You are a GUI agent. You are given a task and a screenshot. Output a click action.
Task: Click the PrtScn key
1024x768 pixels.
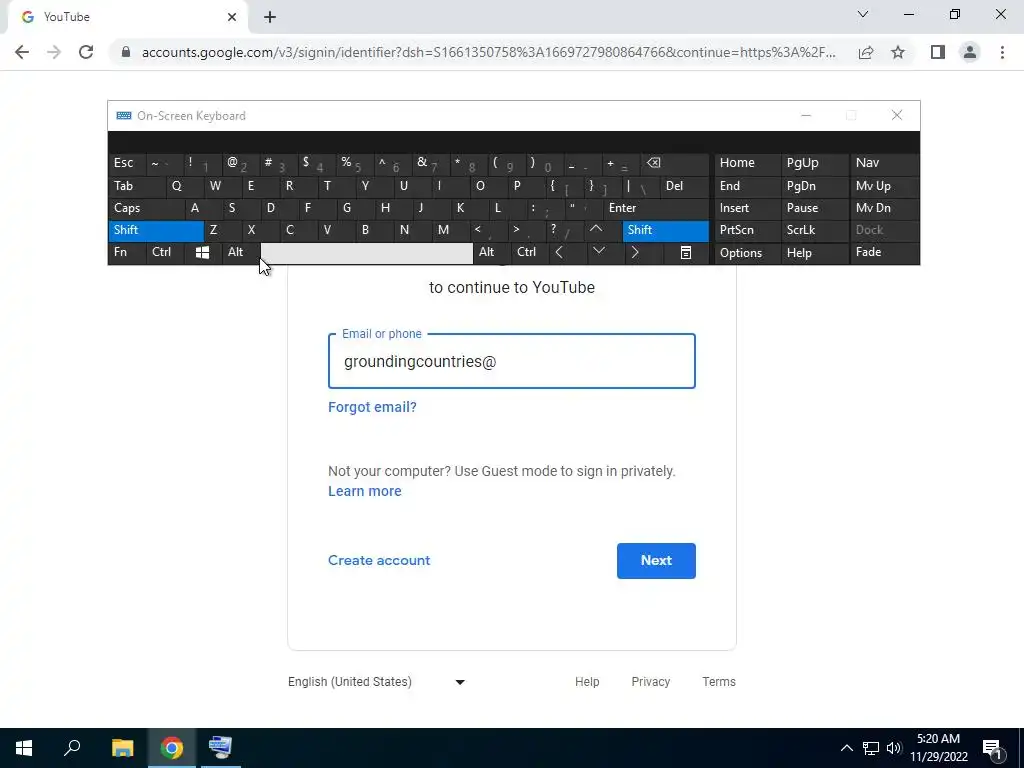(747, 230)
